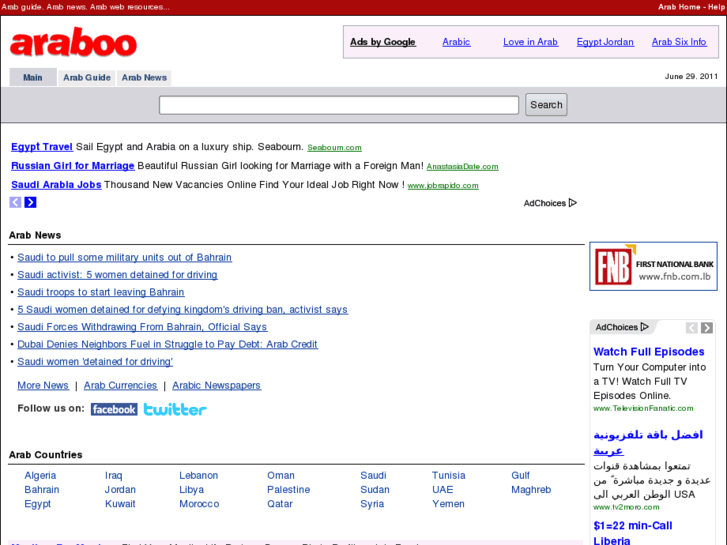
Task: Switch to the Main tab
Action: pos(33,77)
